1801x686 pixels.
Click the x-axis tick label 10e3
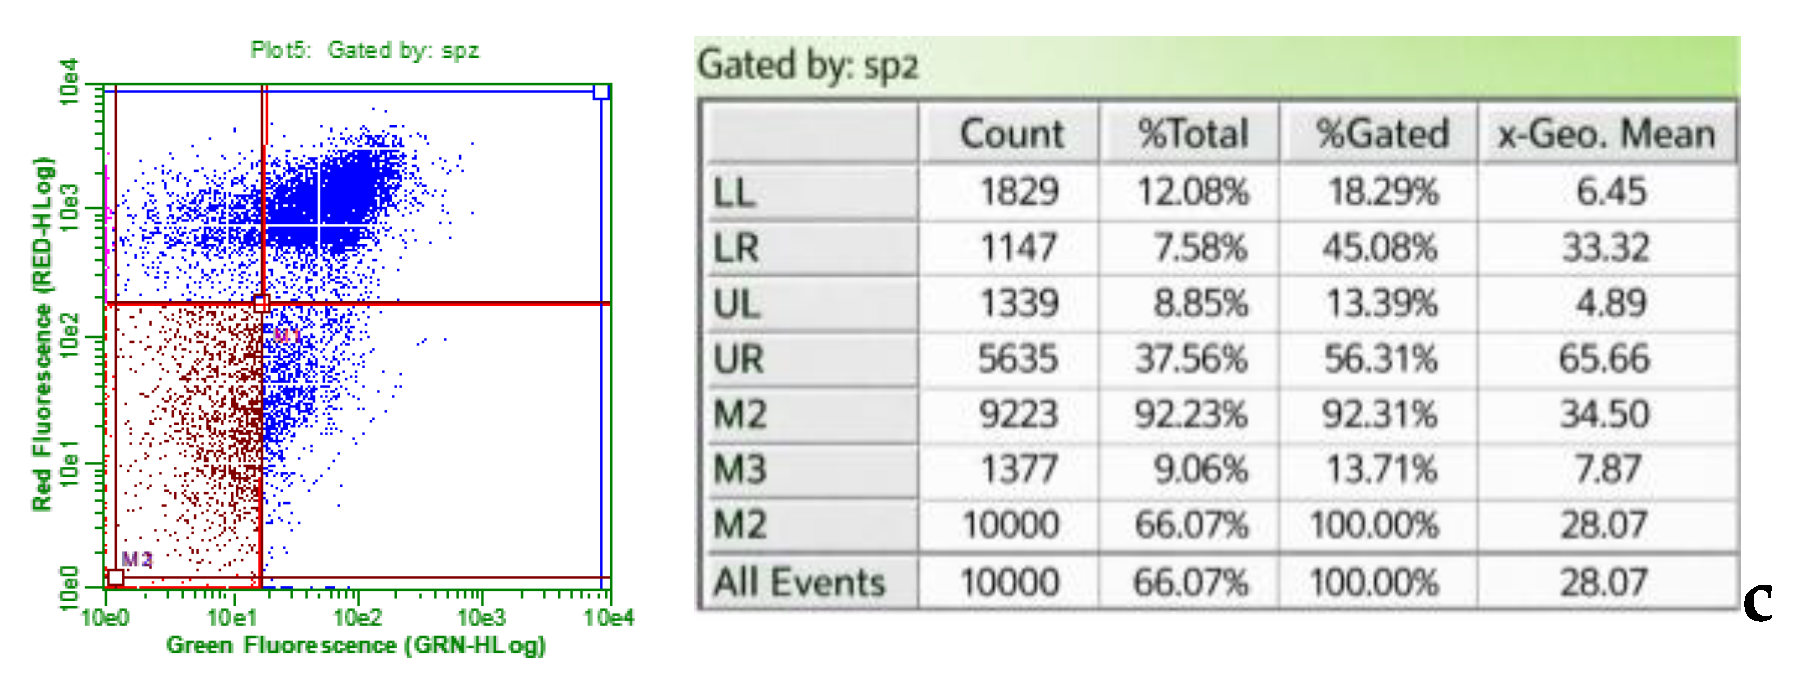[x=482, y=617]
